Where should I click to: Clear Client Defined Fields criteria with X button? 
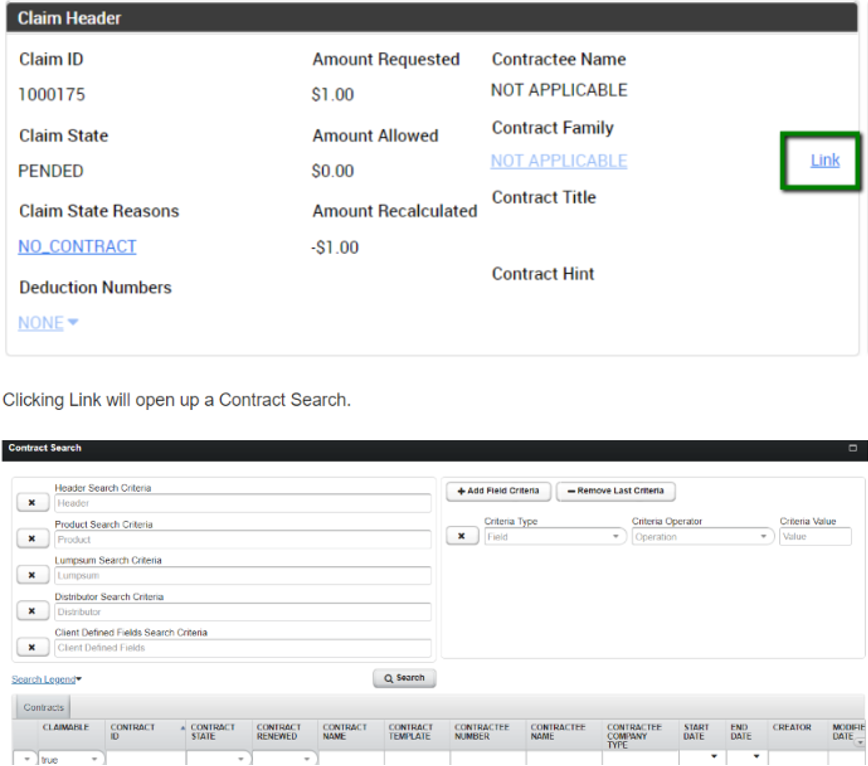[32, 647]
